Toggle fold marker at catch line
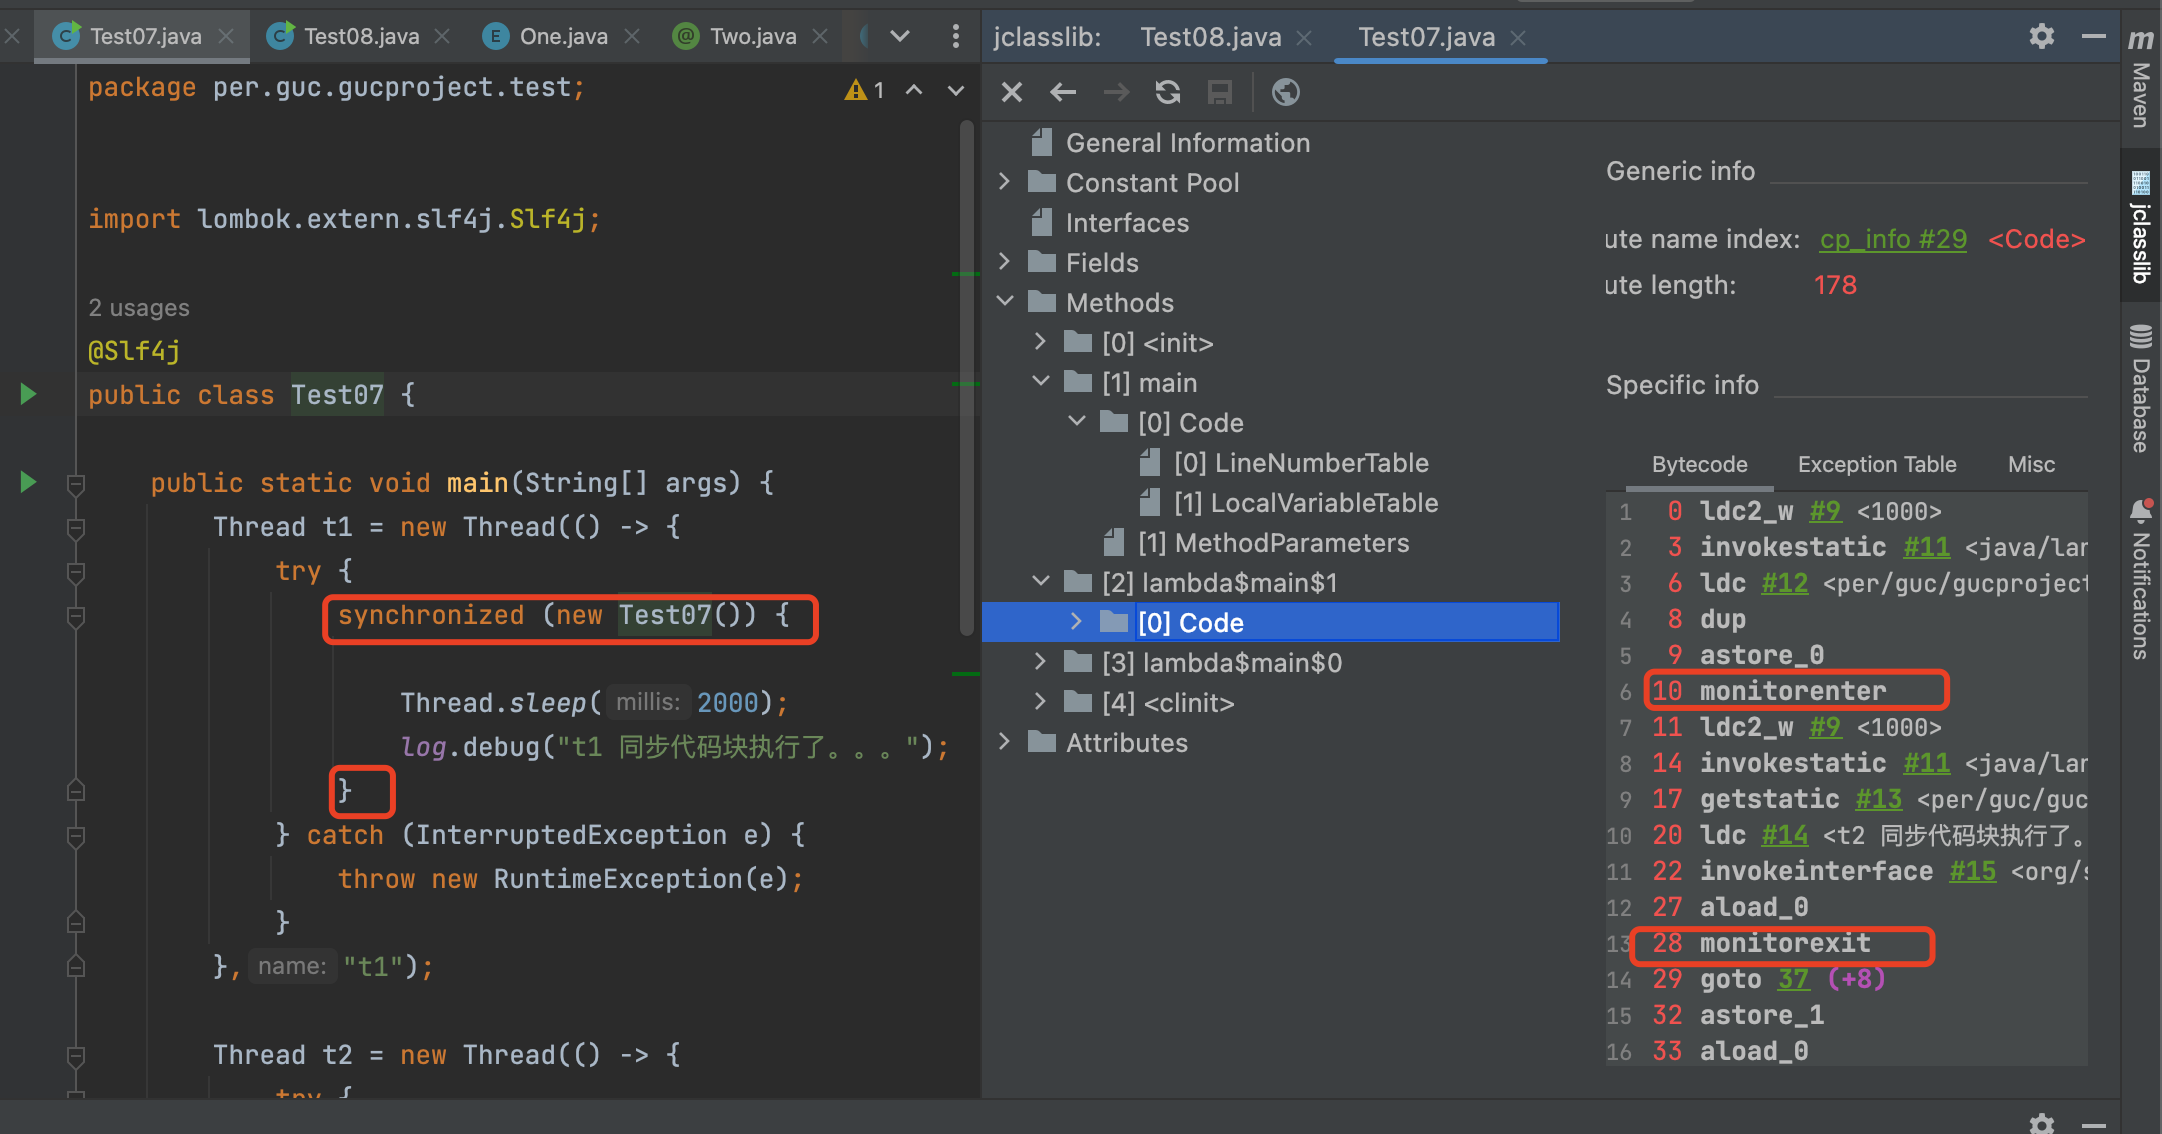 (x=75, y=835)
